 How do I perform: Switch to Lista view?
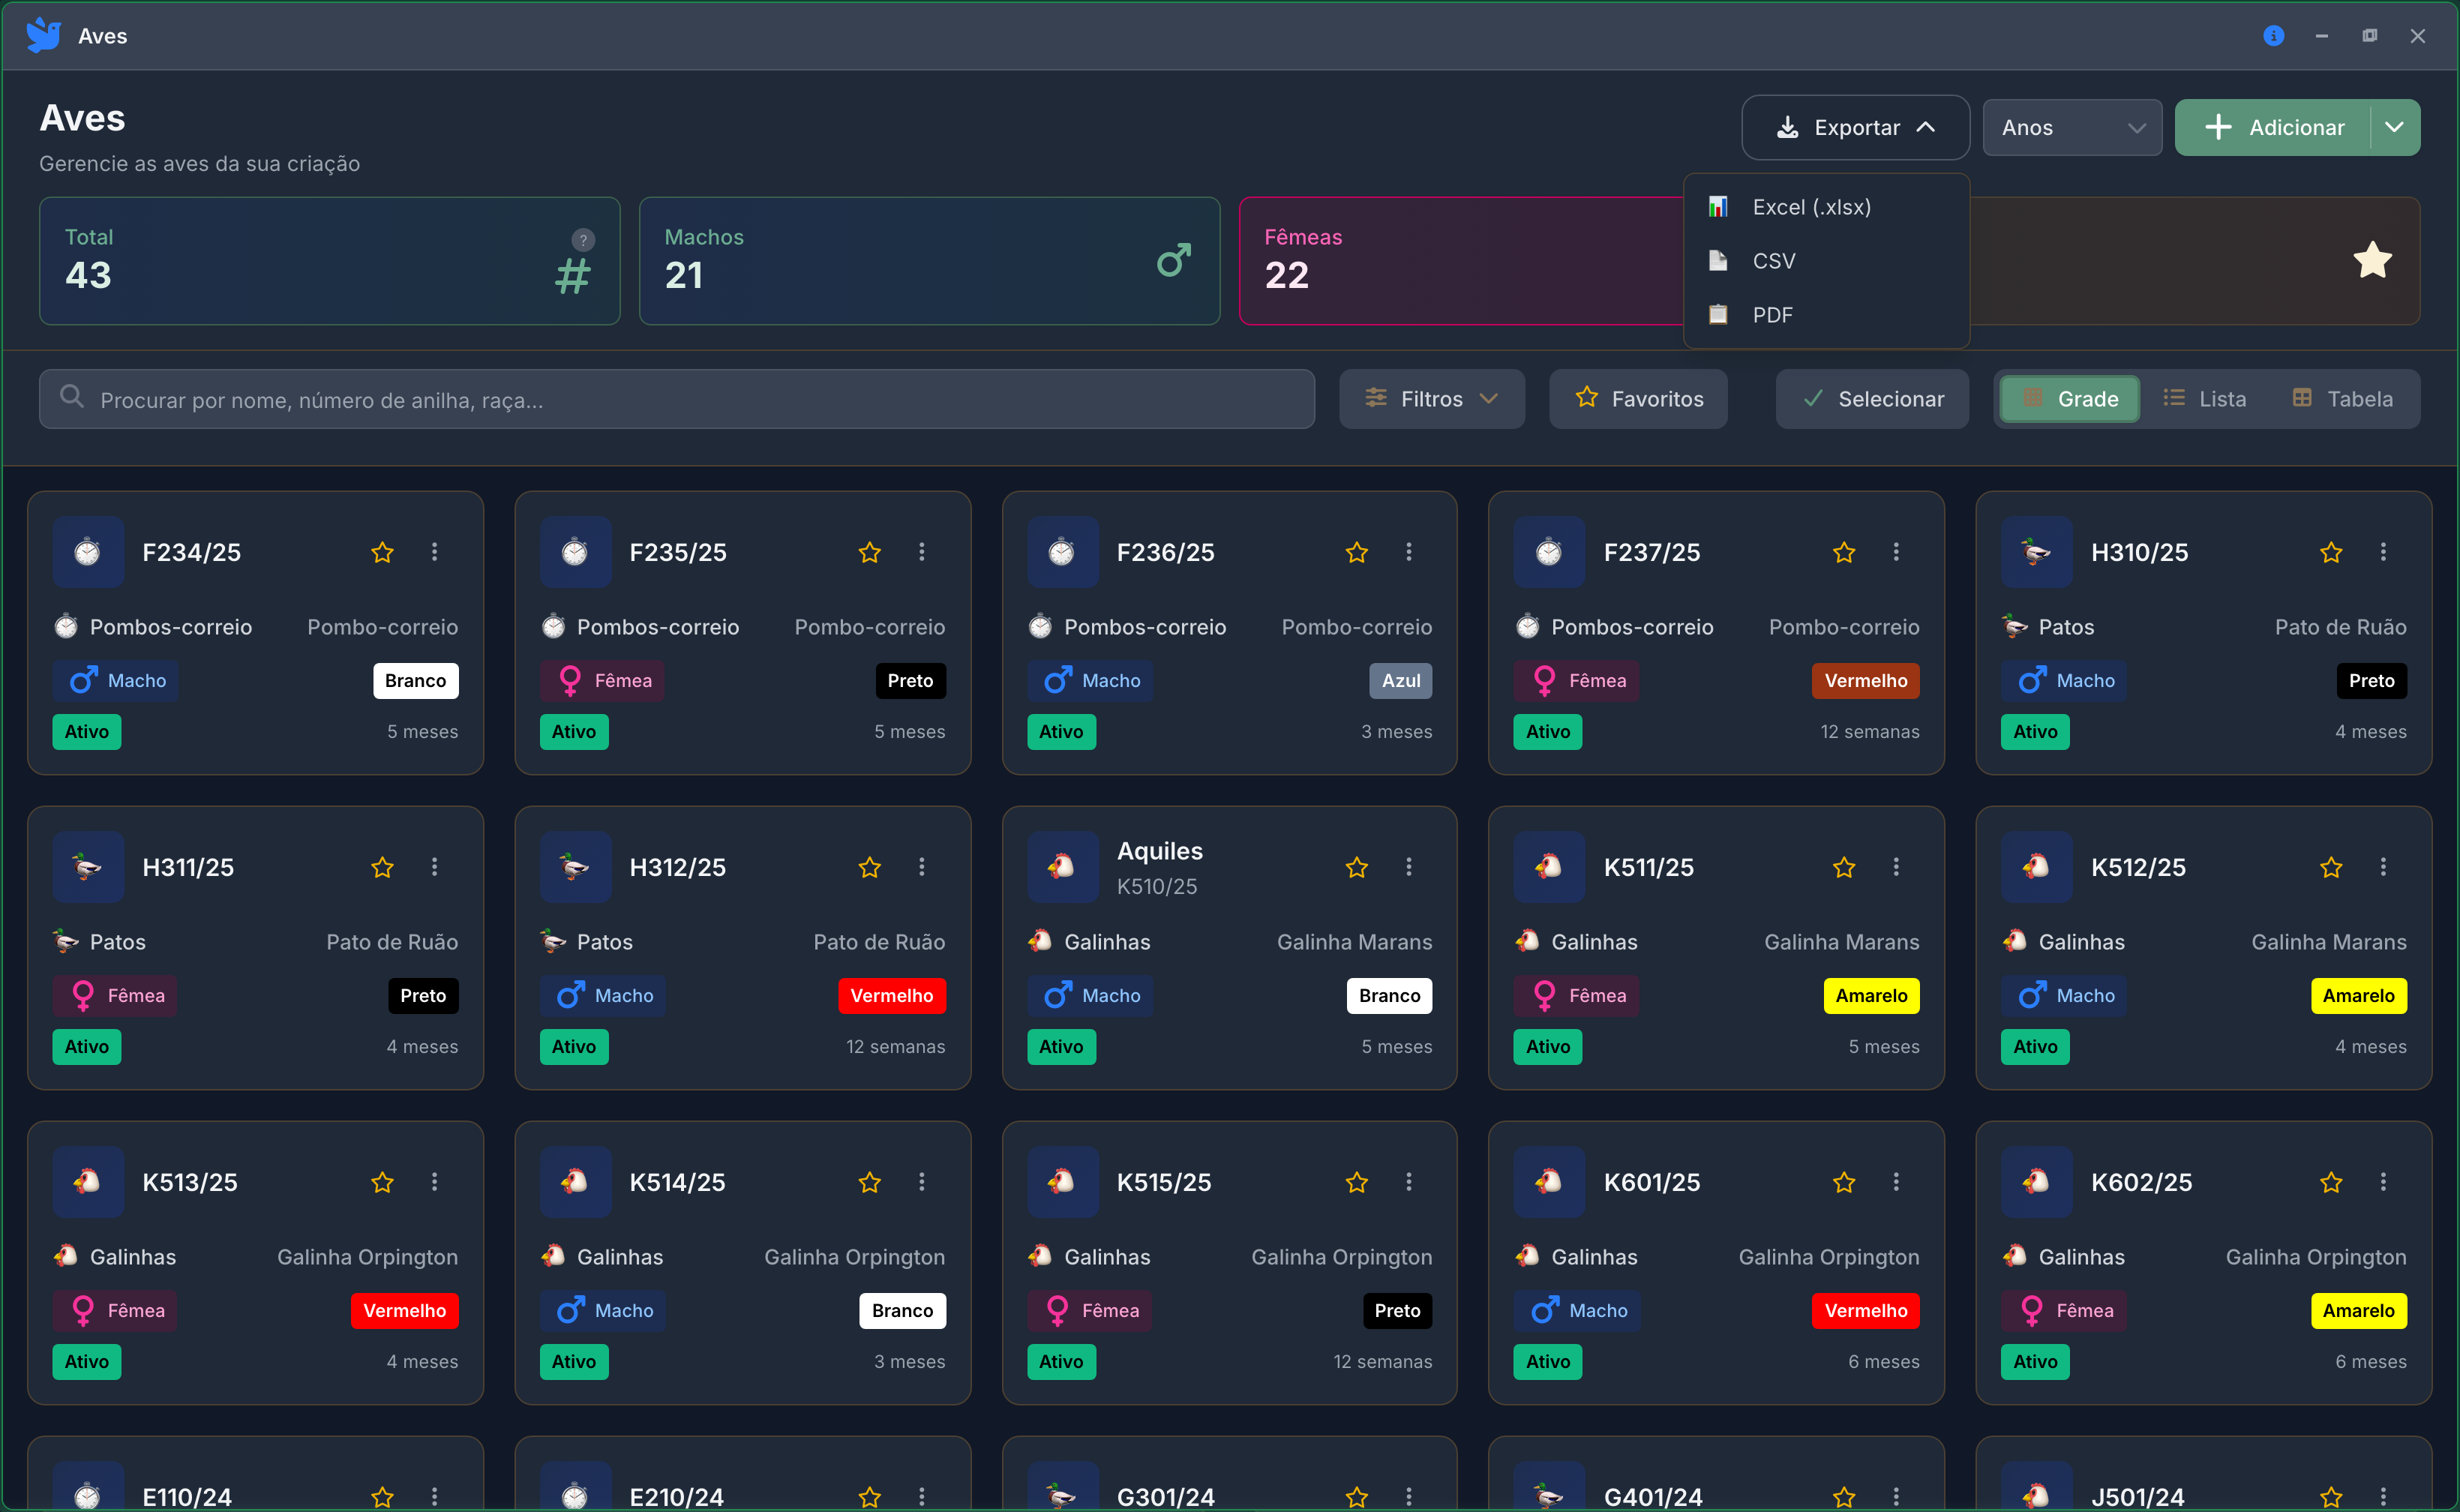(2204, 399)
